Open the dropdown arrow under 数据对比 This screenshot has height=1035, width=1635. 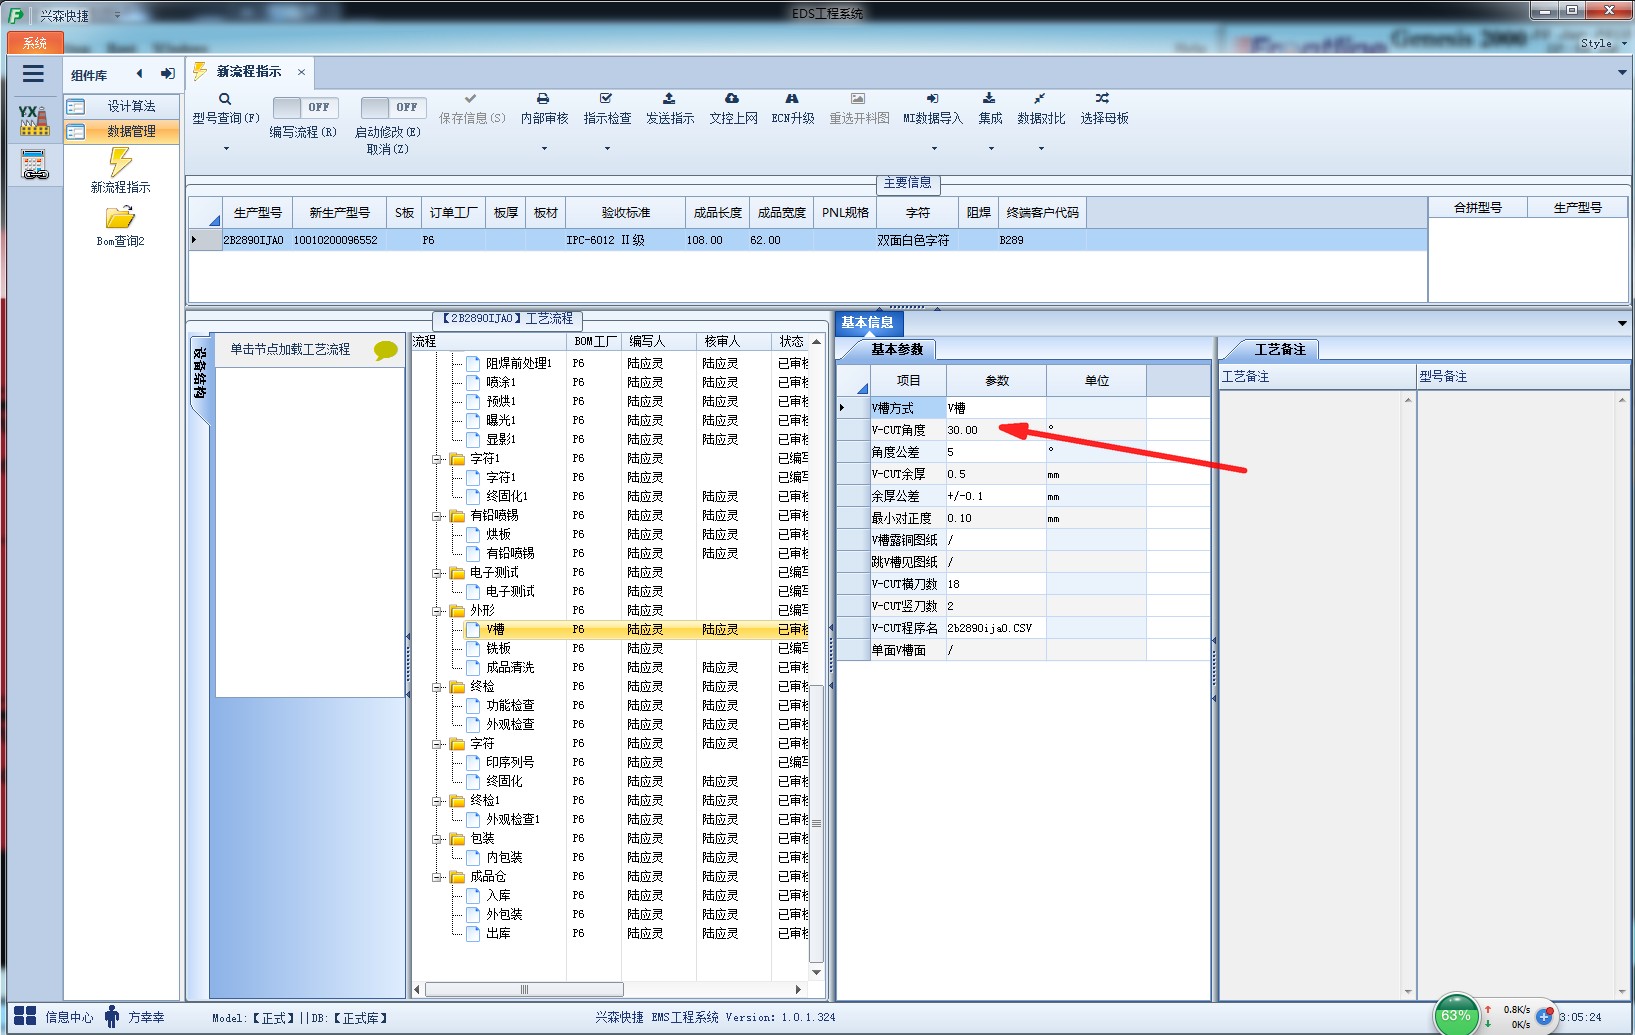tap(1041, 149)
